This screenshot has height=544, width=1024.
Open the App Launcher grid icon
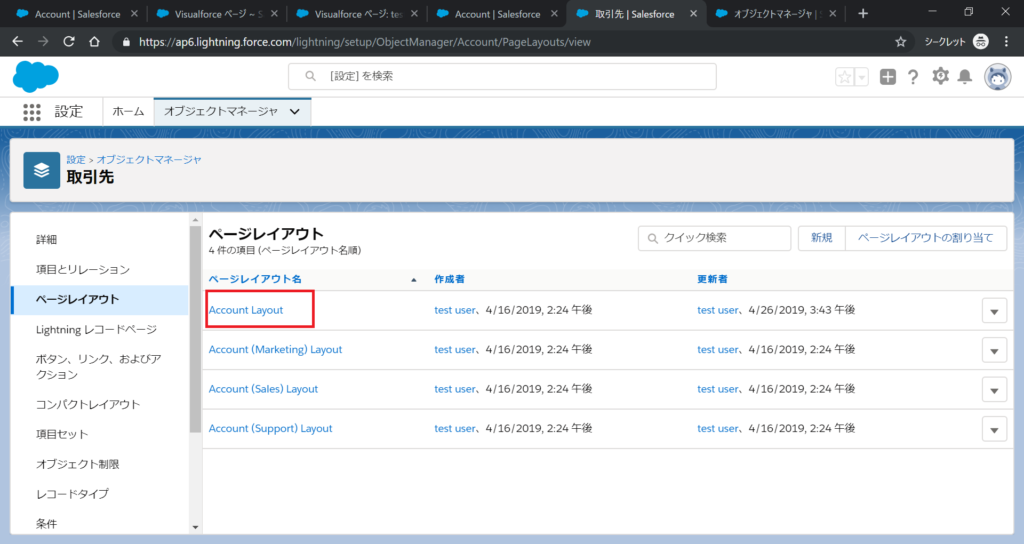32,112
